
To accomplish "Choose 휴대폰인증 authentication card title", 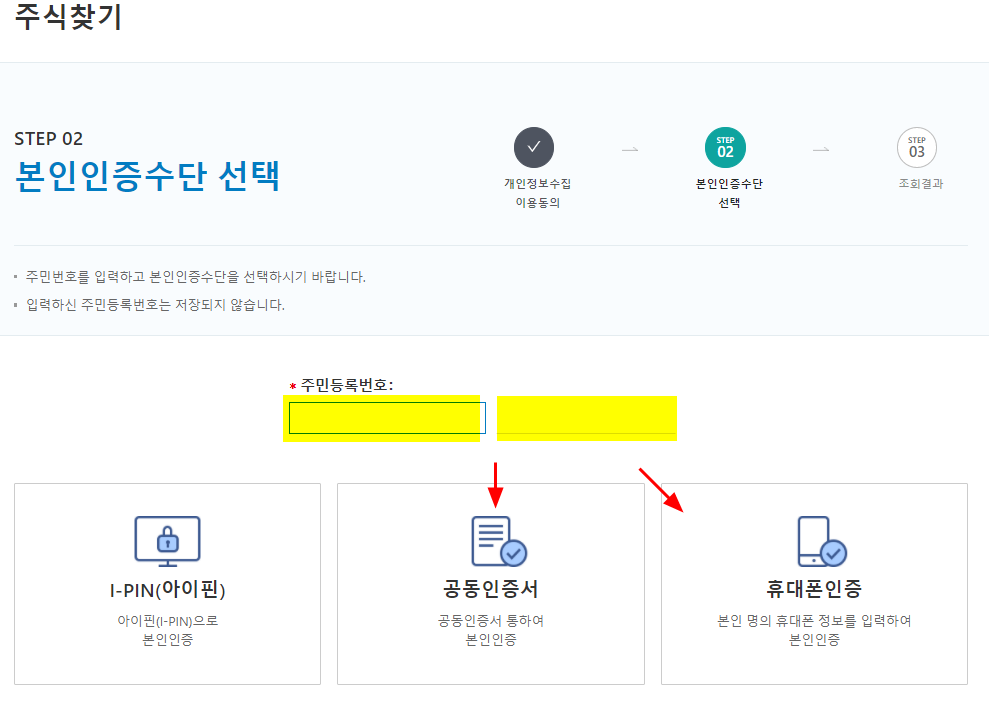I will coord(814,589).
